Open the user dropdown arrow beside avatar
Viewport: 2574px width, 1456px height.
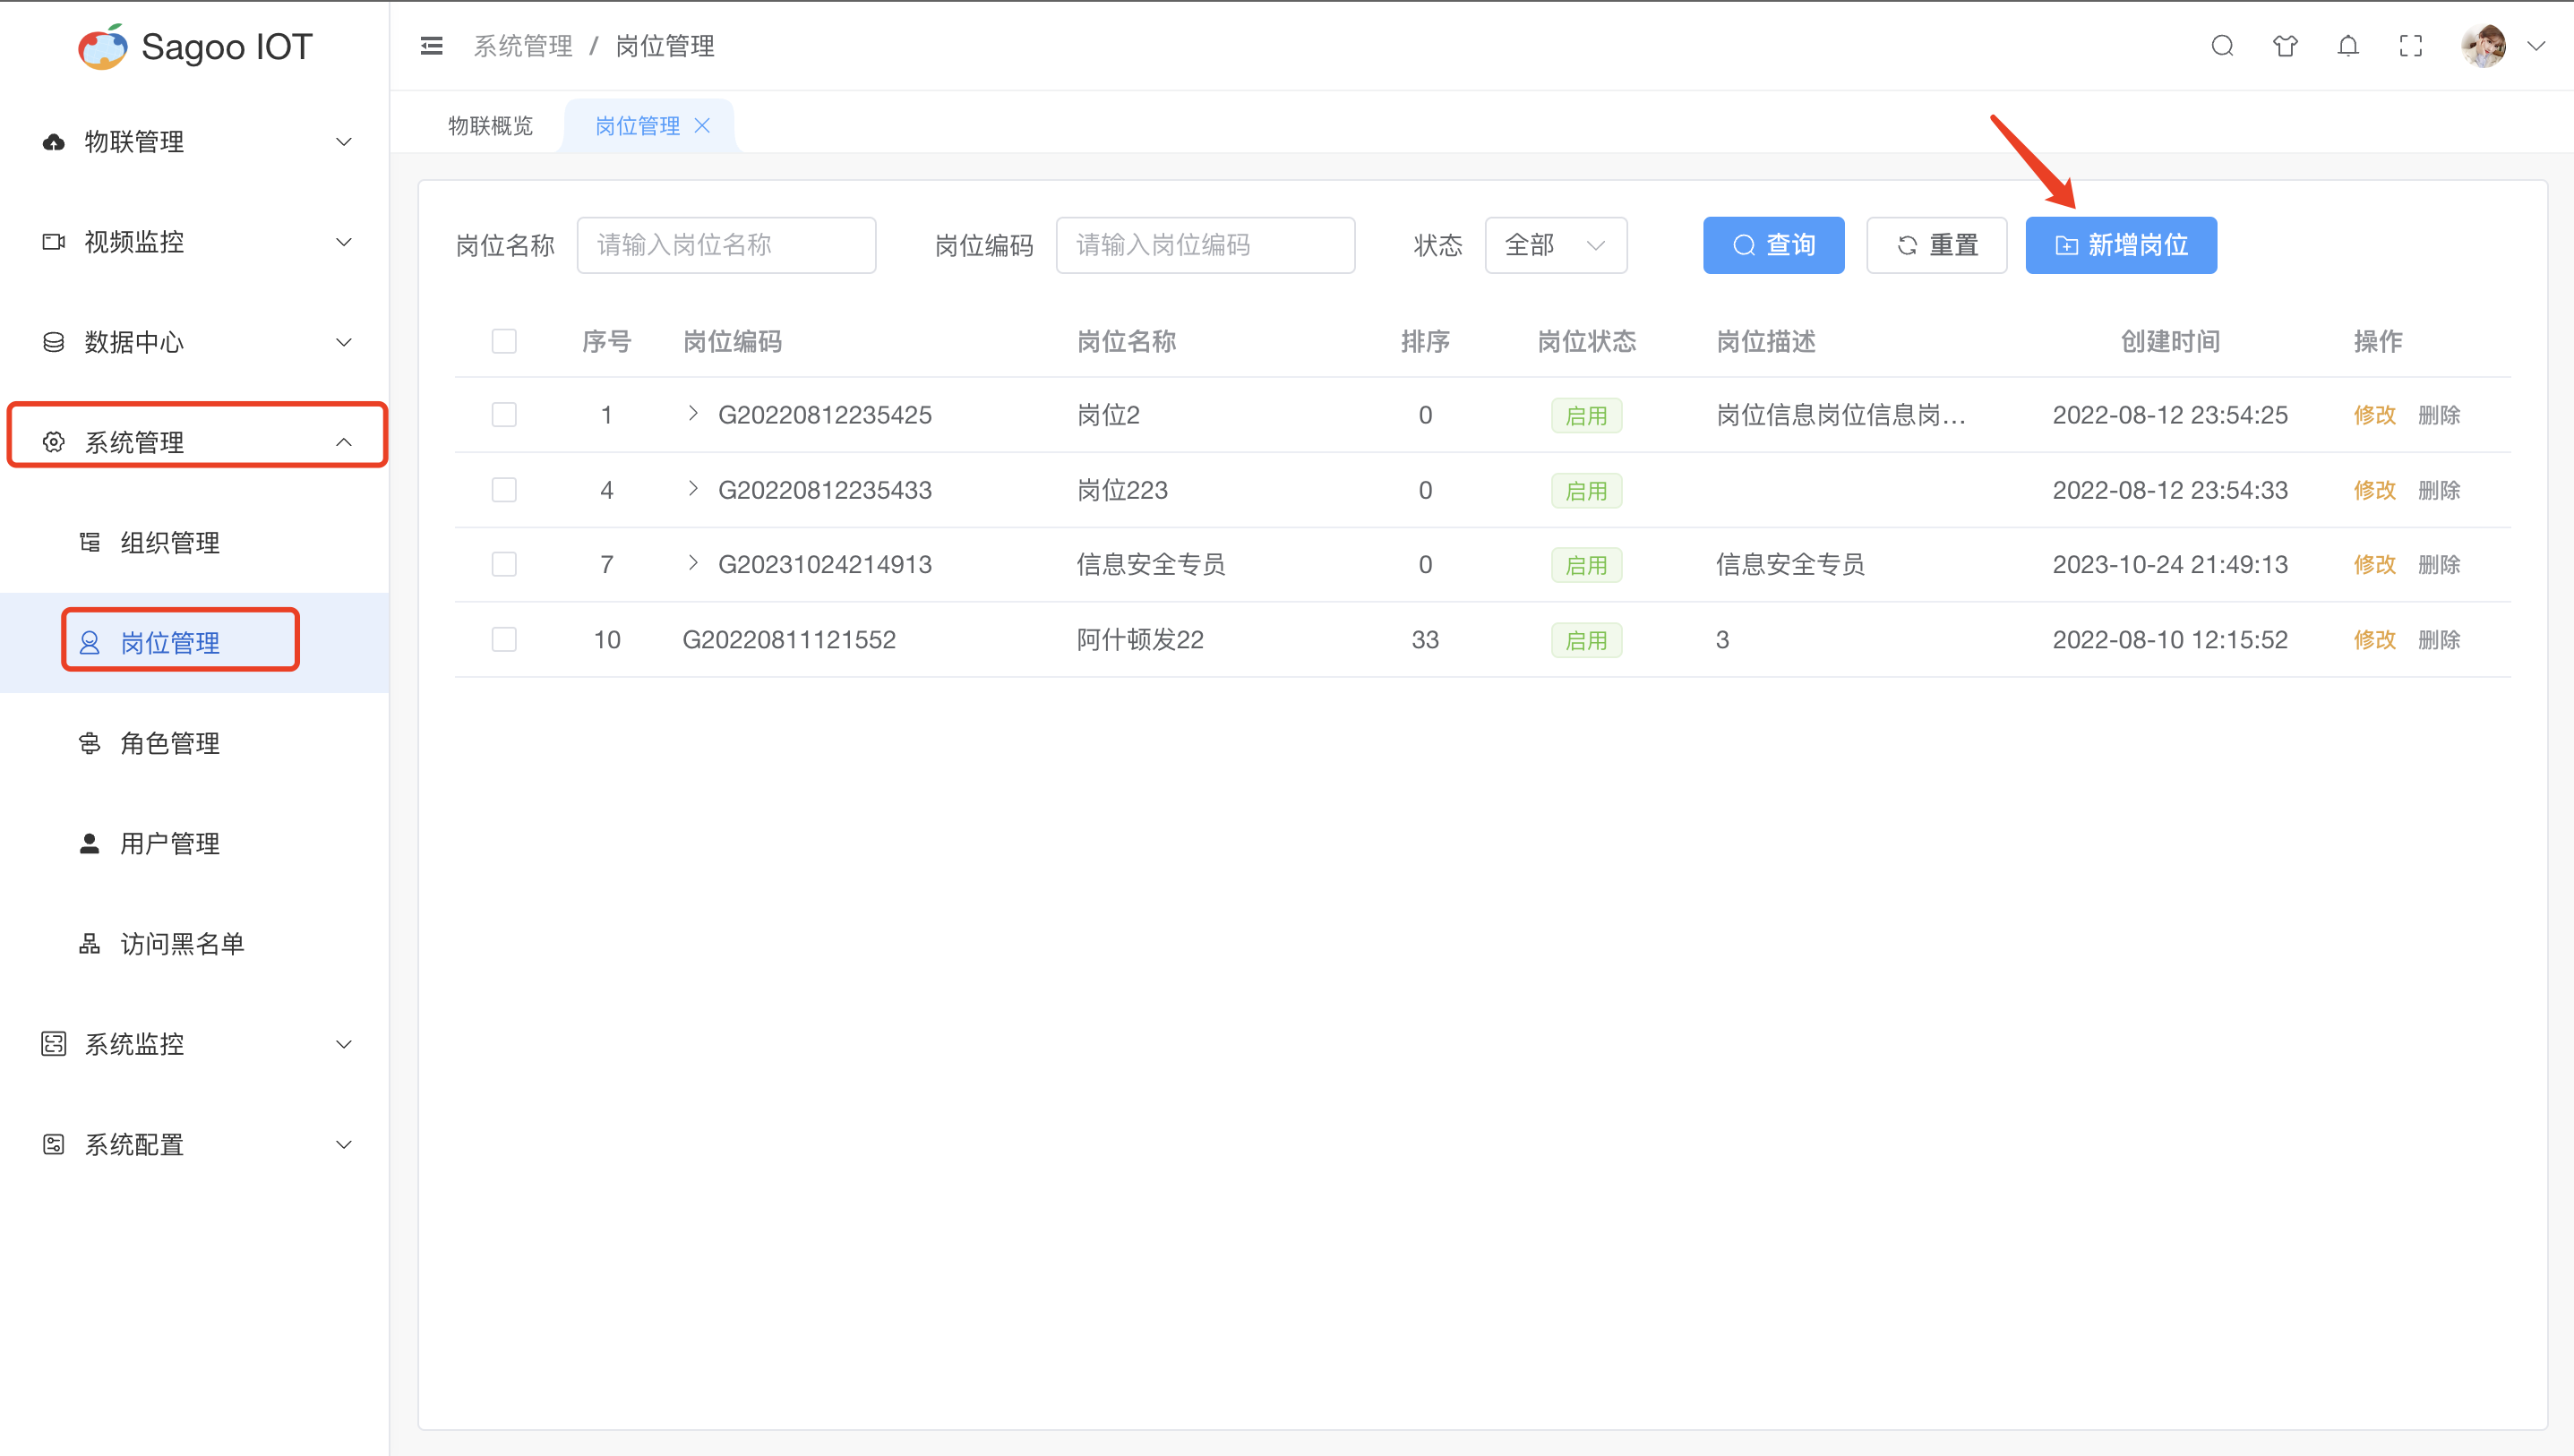pos(2536,46)
